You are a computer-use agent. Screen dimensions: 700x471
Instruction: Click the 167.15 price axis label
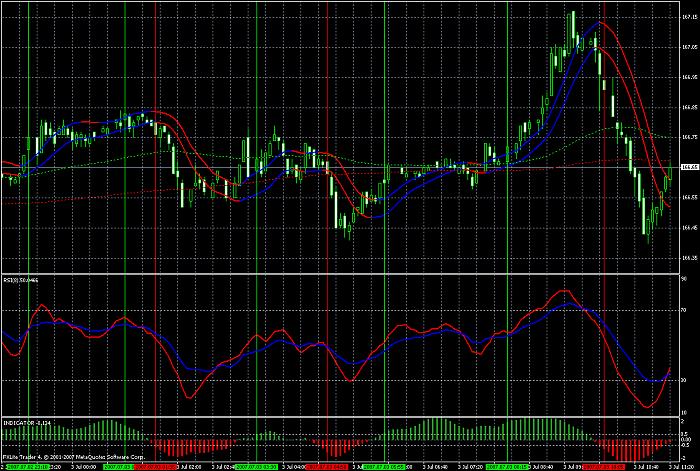tap(690, 17)
